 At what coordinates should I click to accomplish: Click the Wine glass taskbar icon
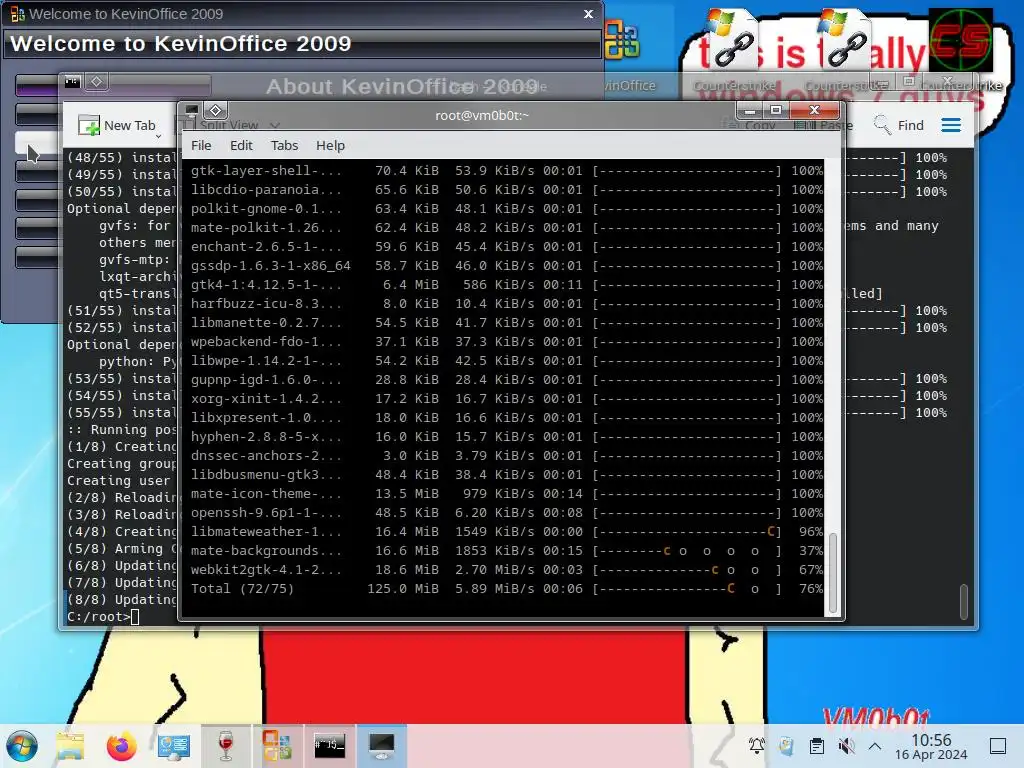click(226, 746)
